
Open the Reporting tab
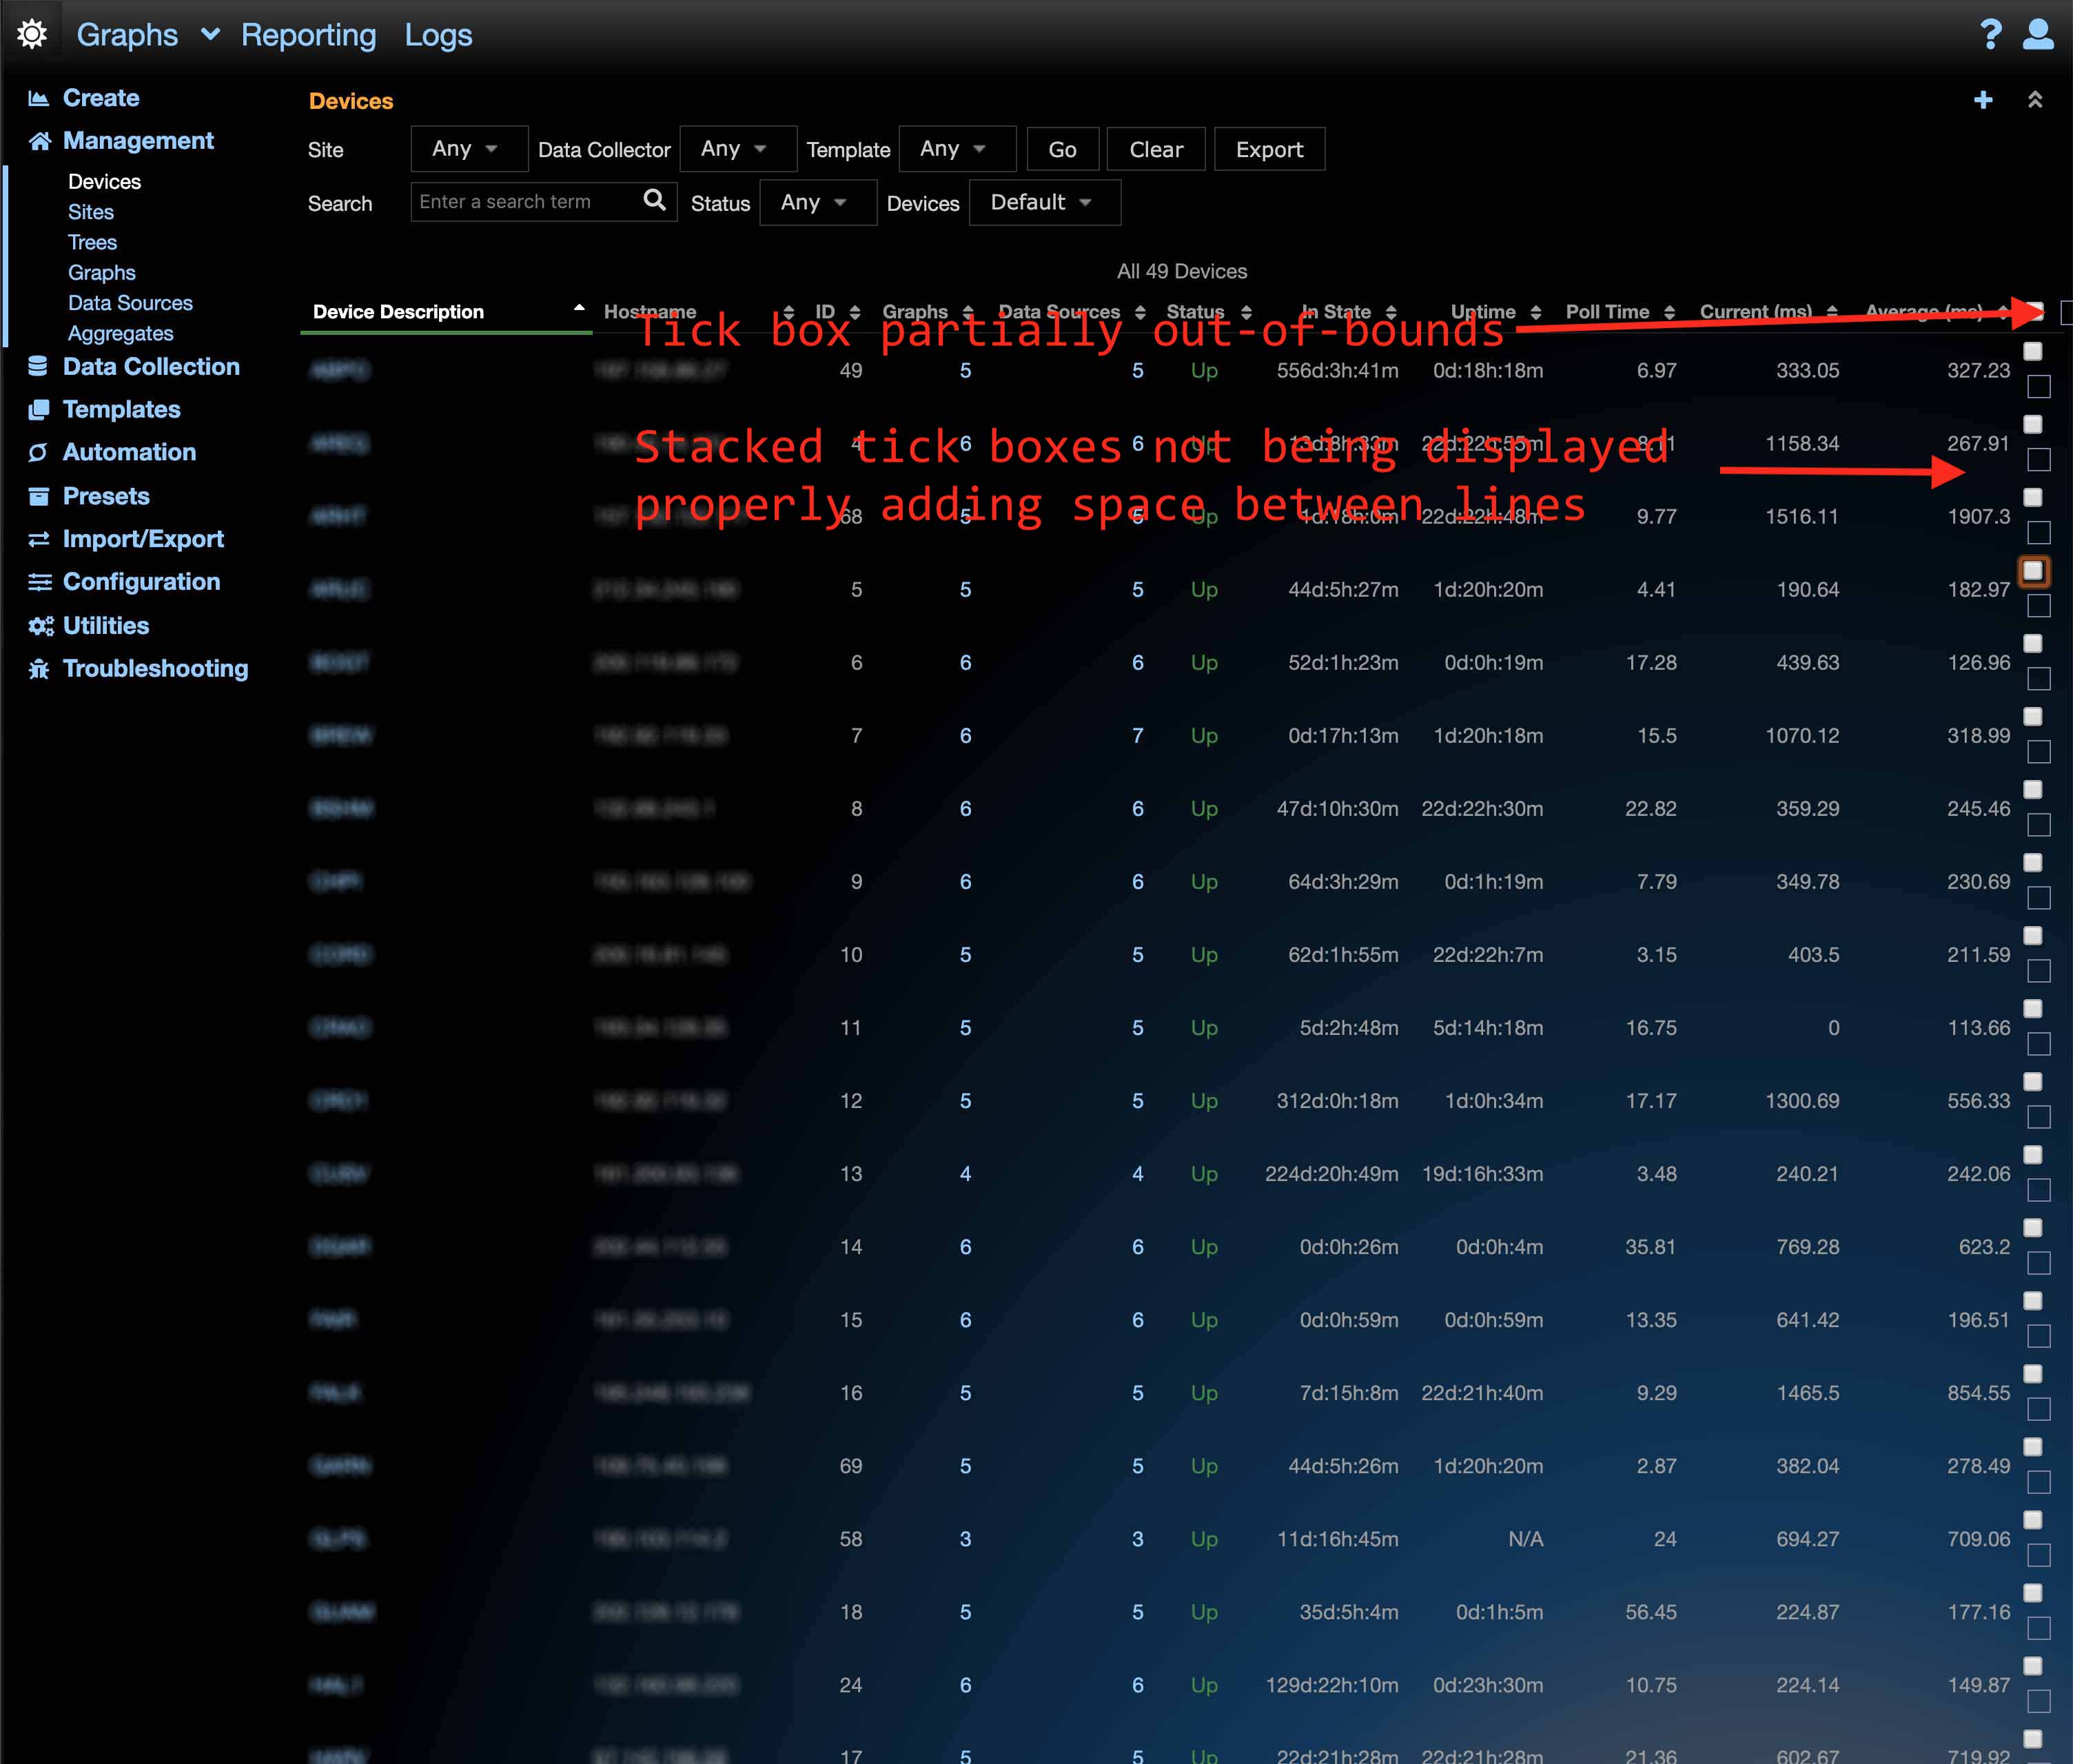point(308,35)
